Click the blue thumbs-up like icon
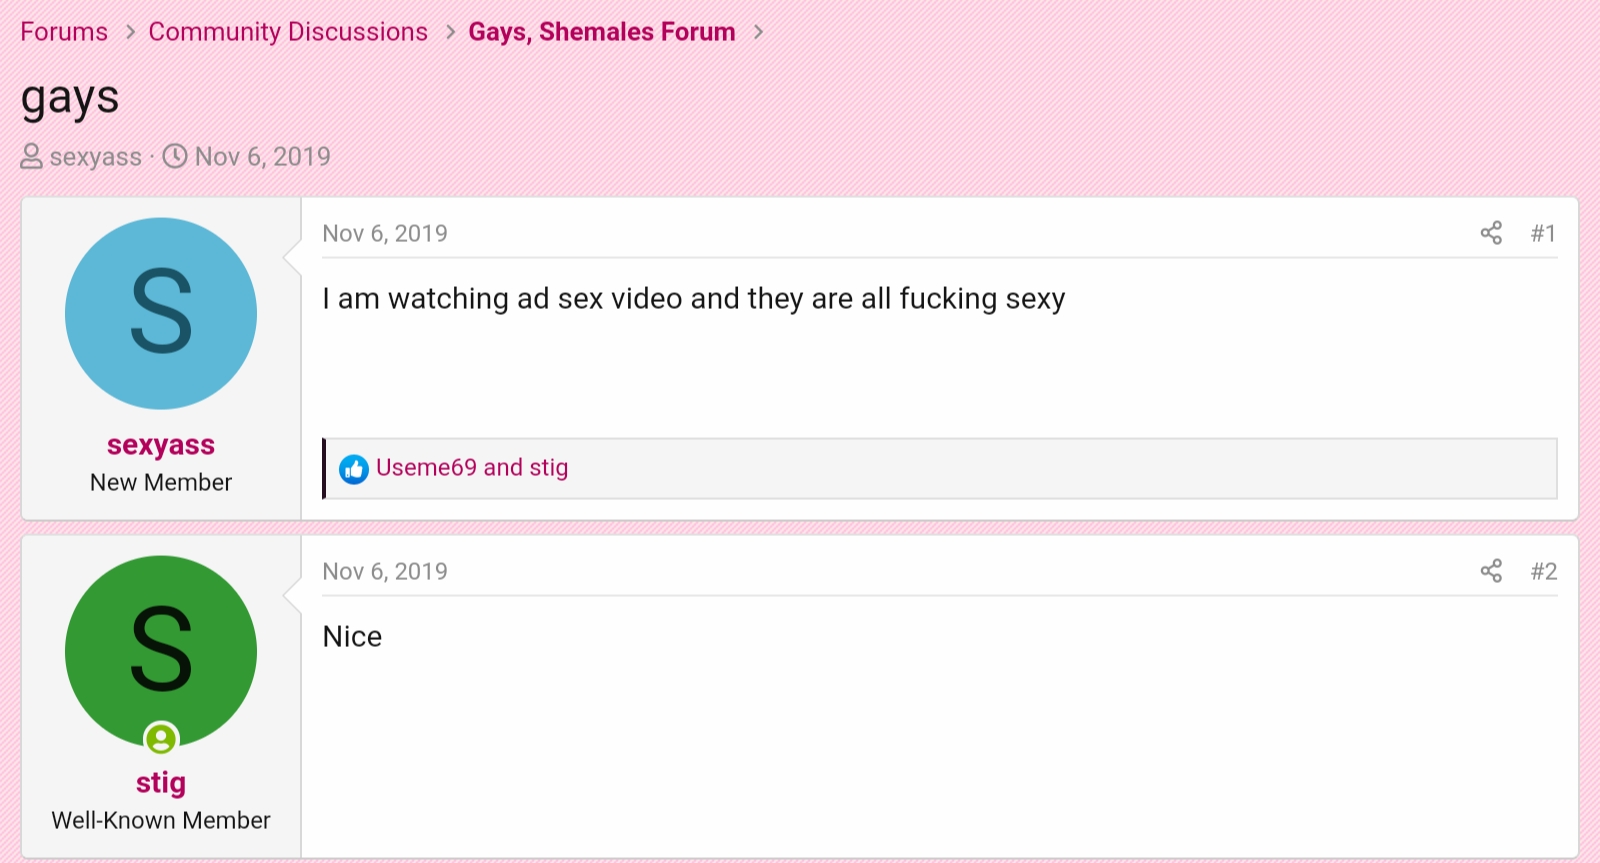The width and height of the screenshot is (1600, 863). tap(354, 469)
